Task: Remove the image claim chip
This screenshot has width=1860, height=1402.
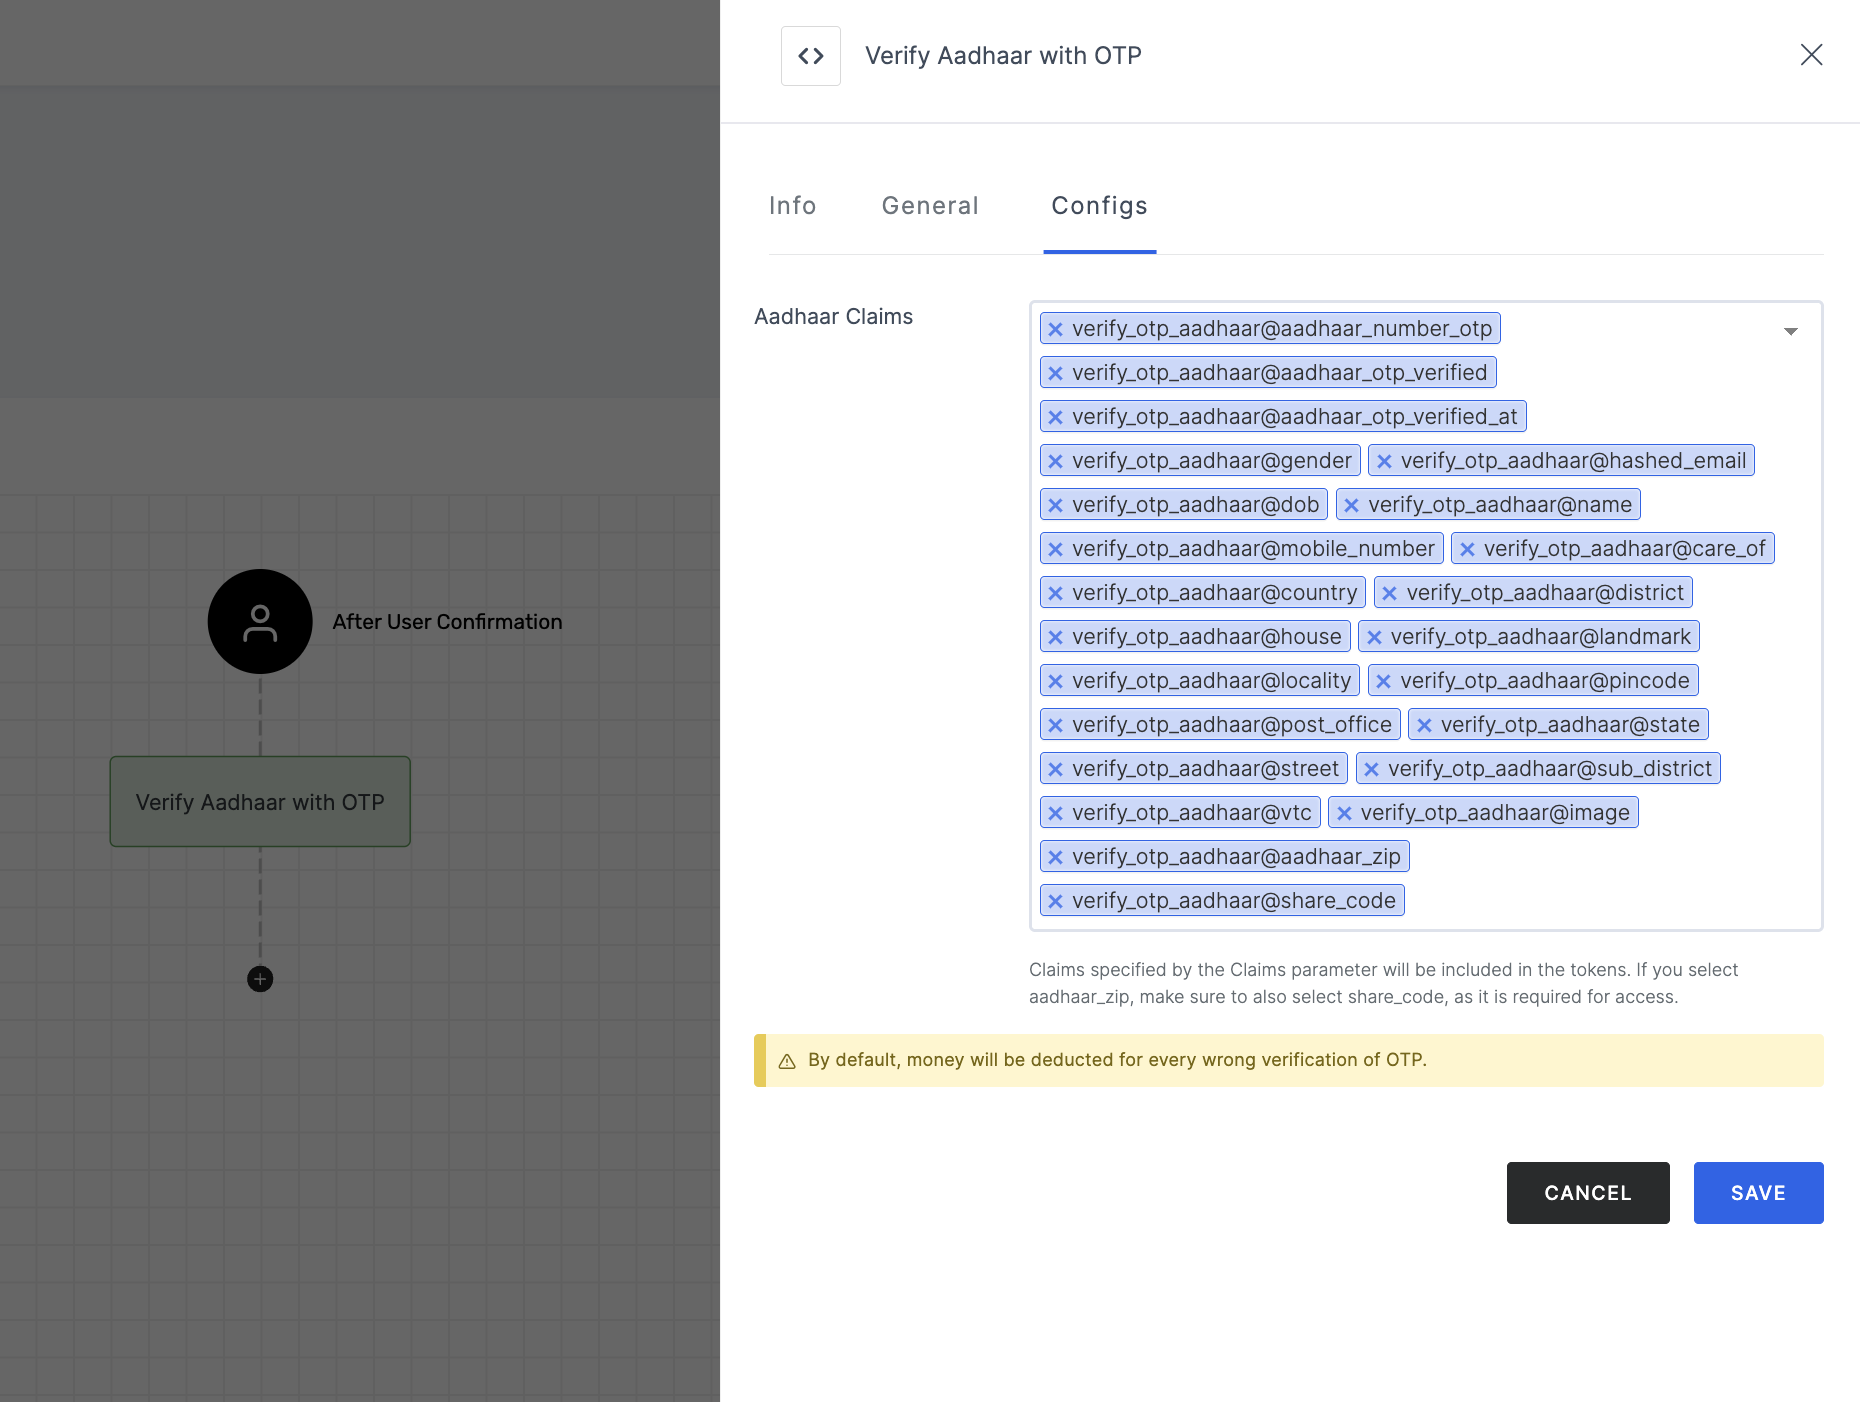Action: (x=1344, y=813)
